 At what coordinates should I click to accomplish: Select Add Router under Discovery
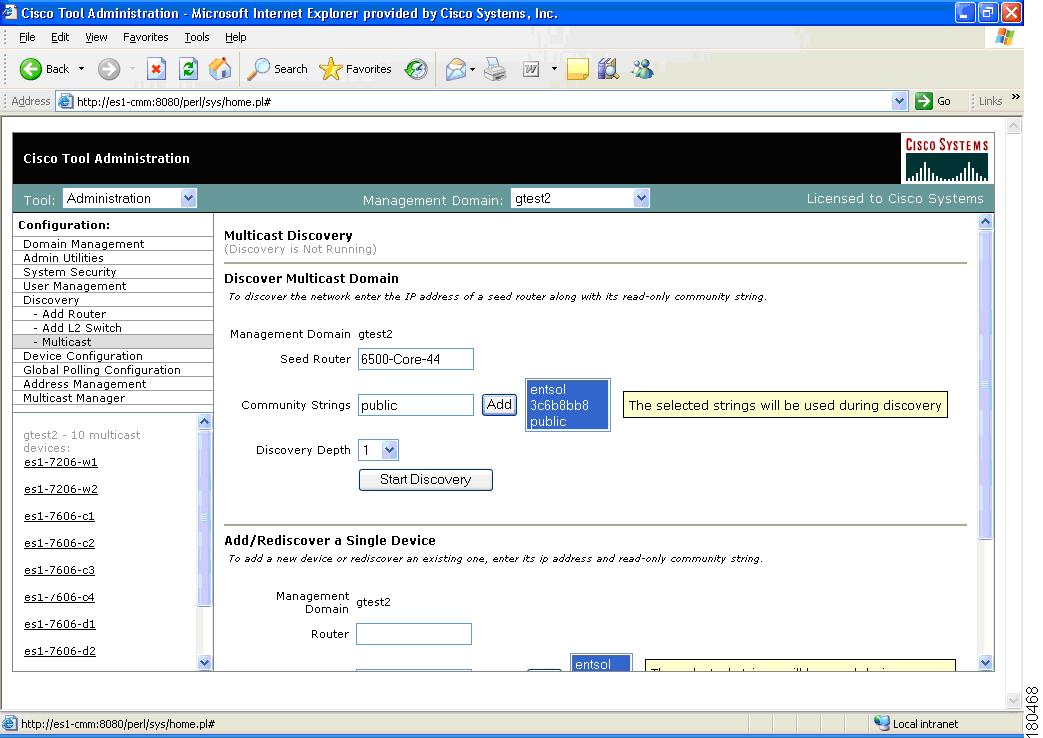[113, 314]
